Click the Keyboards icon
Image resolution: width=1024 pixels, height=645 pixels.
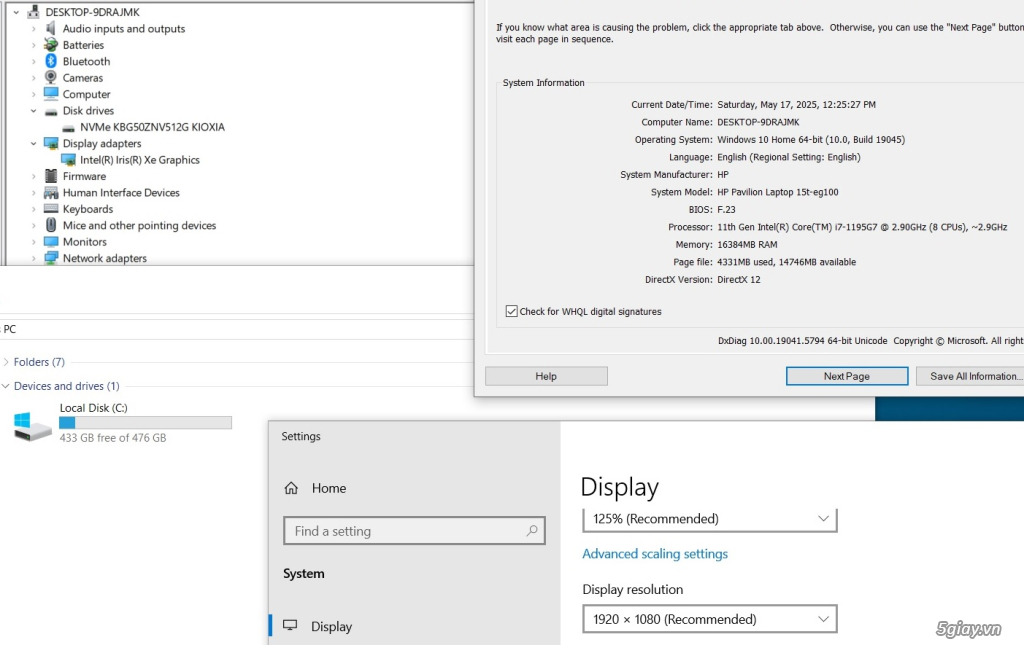(51, 208)
